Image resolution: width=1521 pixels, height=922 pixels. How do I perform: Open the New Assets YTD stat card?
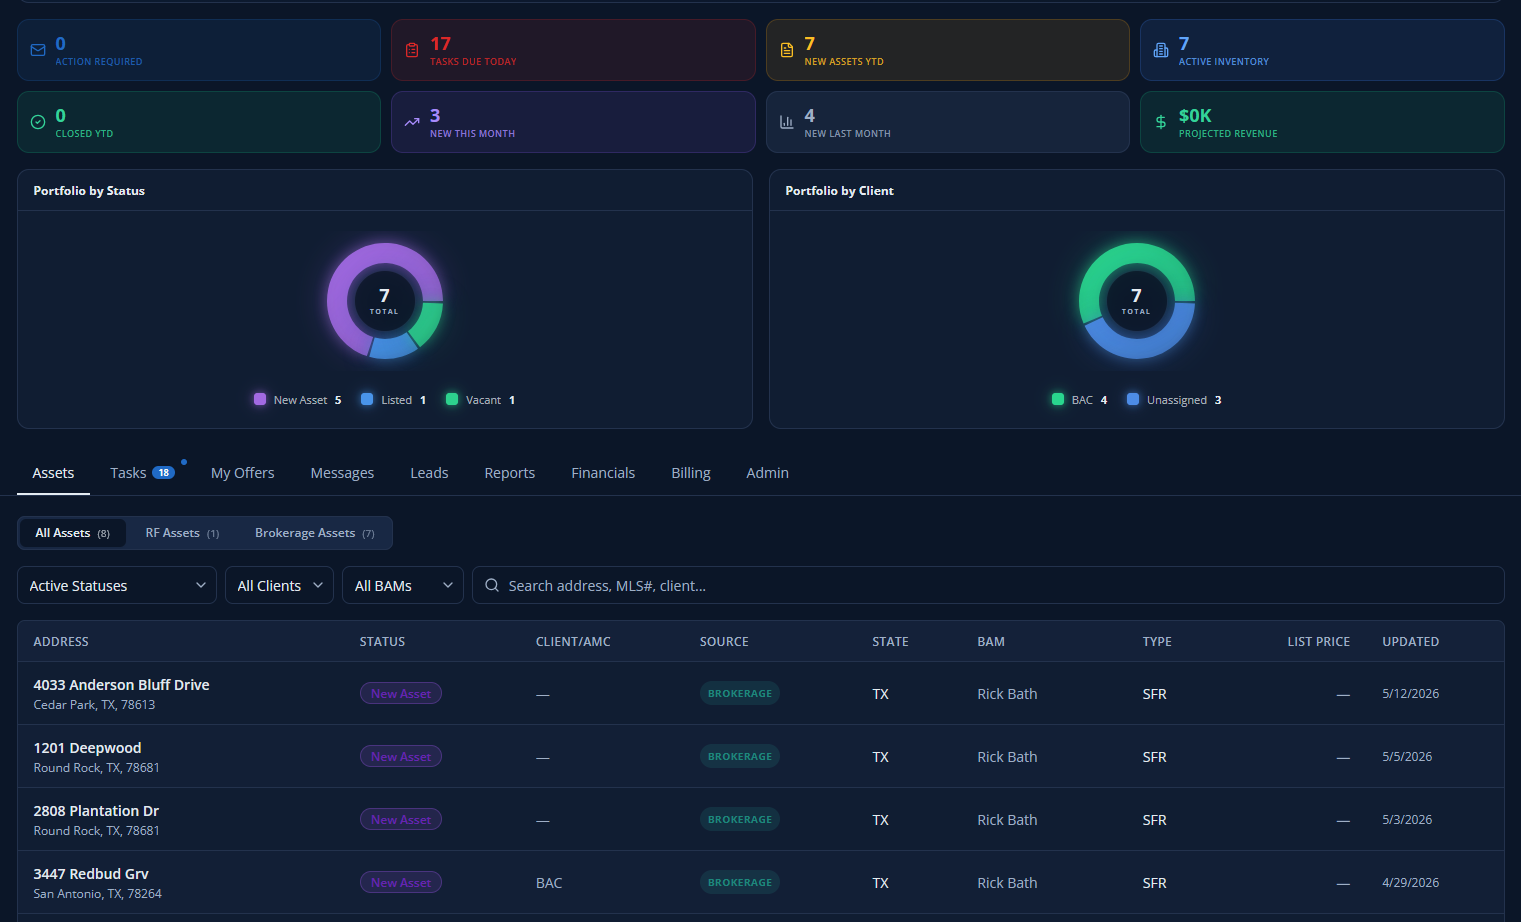[x=948, y=50]
